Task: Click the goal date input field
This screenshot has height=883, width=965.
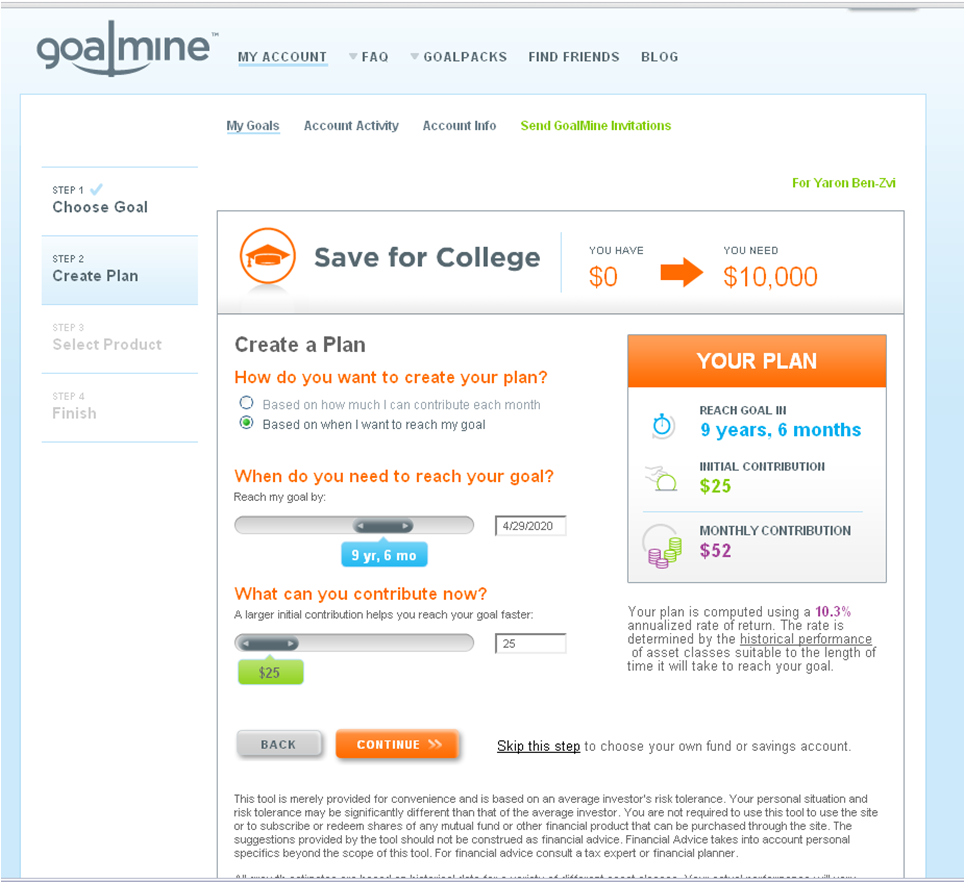Action: tap(530, 526)
